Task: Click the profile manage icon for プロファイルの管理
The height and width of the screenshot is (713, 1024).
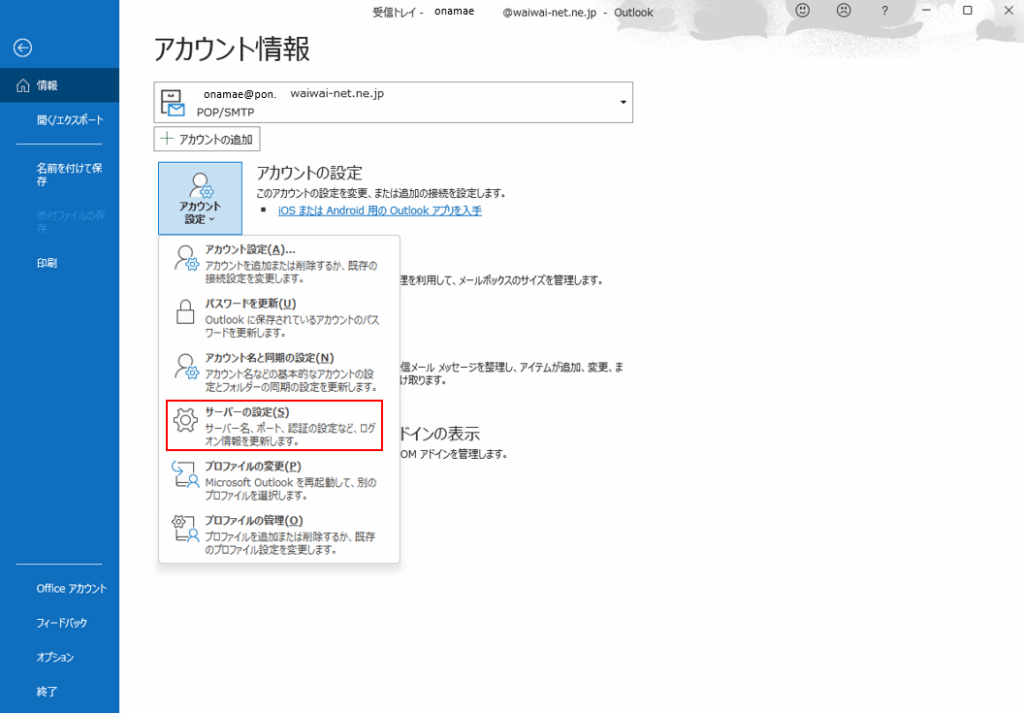Action: [185, 529]
